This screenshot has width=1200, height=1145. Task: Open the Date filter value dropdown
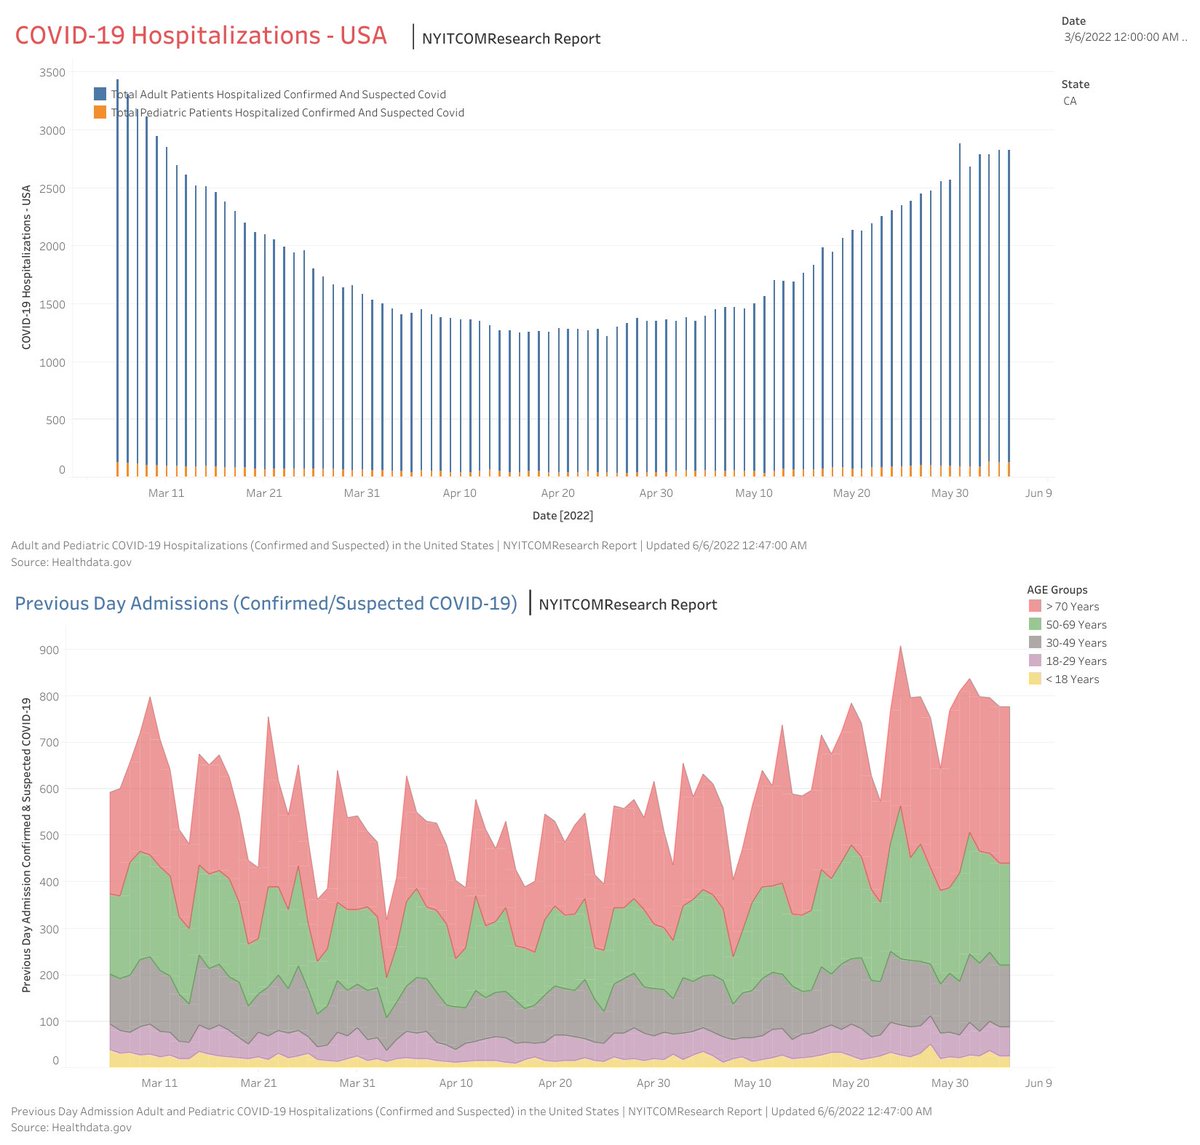click(x=1126, y=37)
